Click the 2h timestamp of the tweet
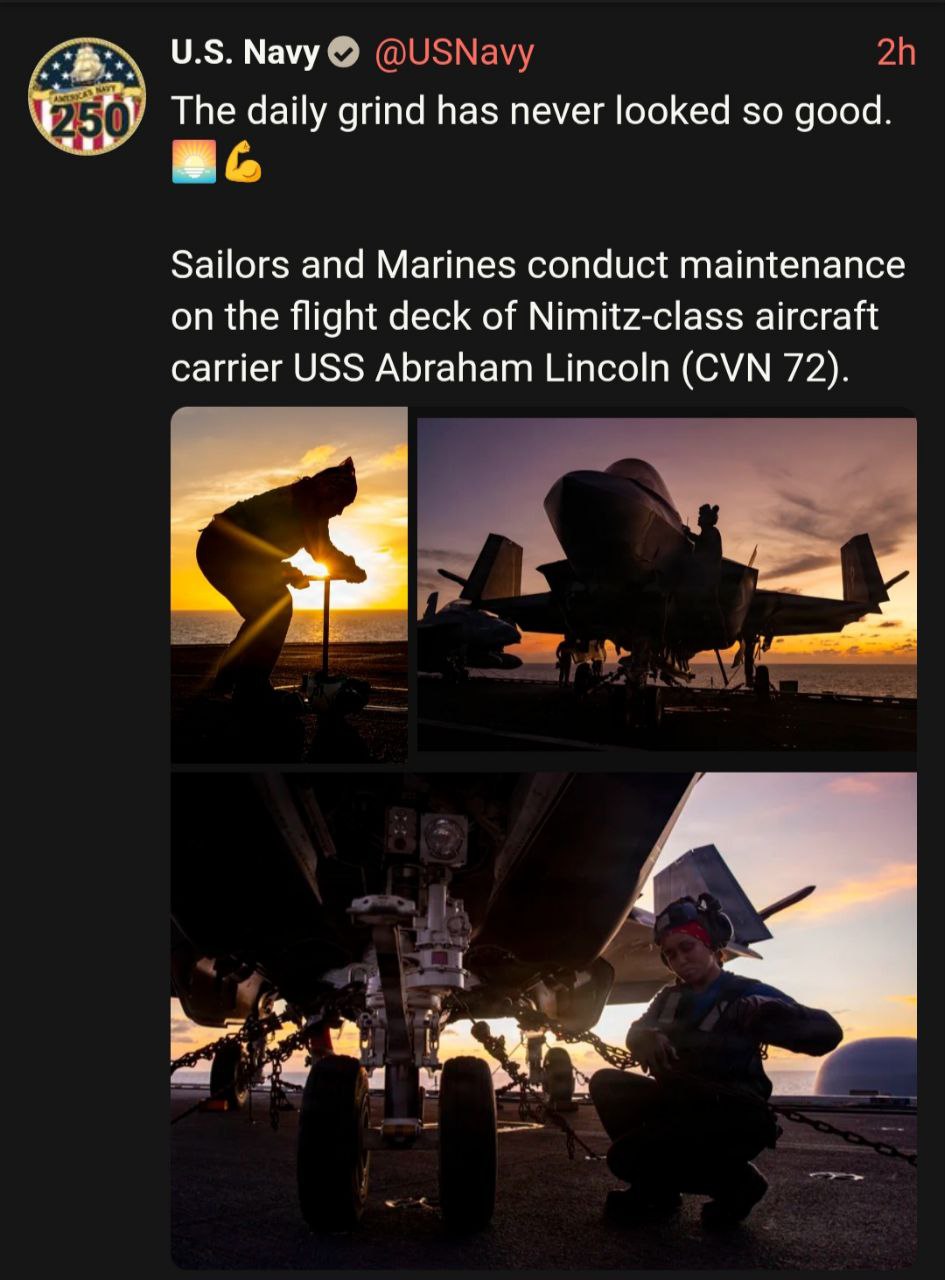Viewport: 945px width, 1280px height. coord(896,53)
